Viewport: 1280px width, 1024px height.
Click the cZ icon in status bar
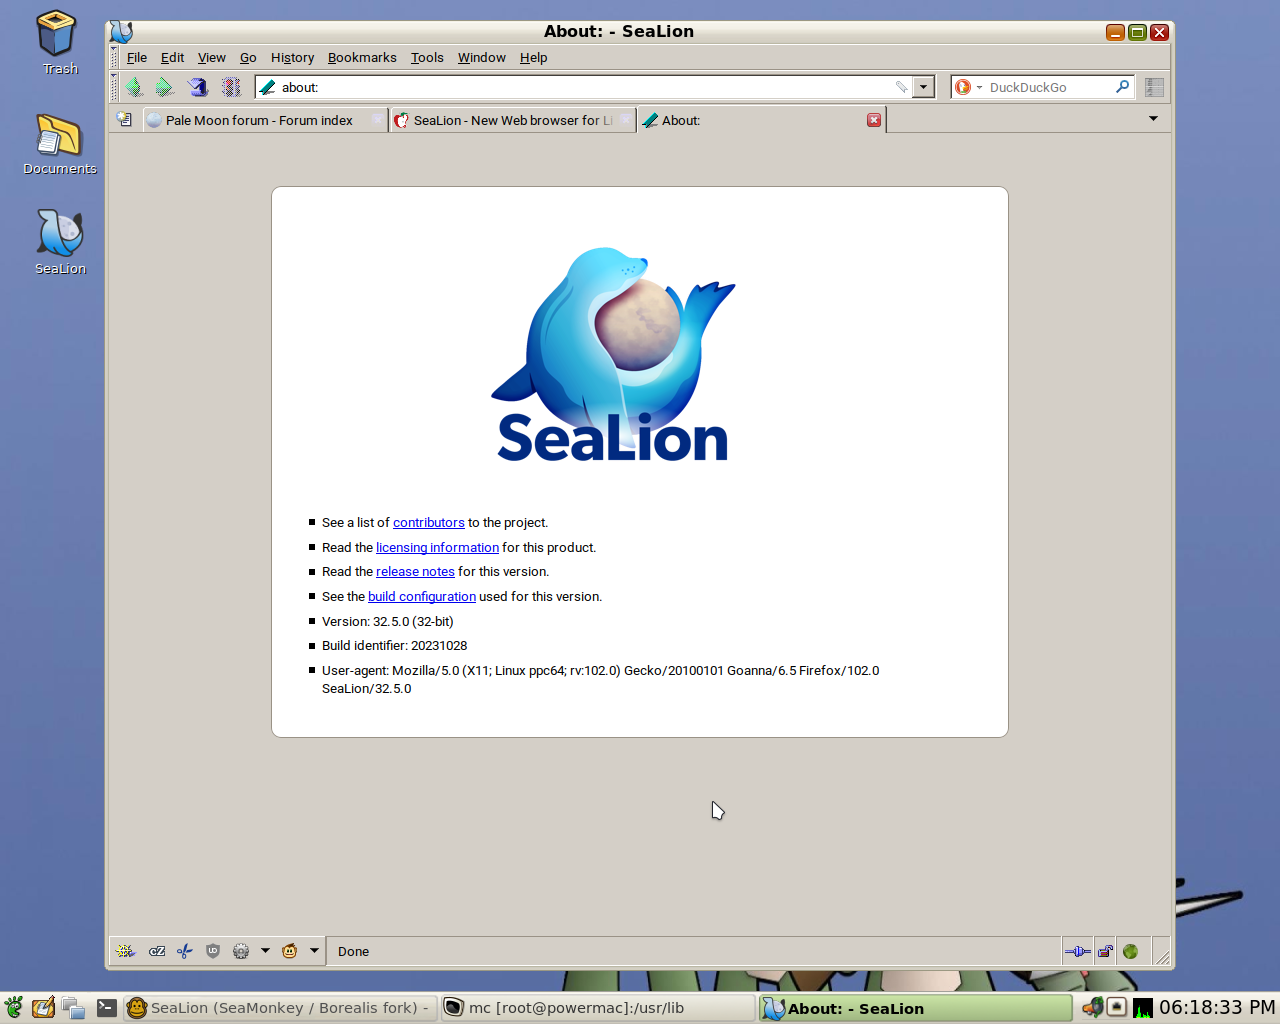click(x=157, y=951)
